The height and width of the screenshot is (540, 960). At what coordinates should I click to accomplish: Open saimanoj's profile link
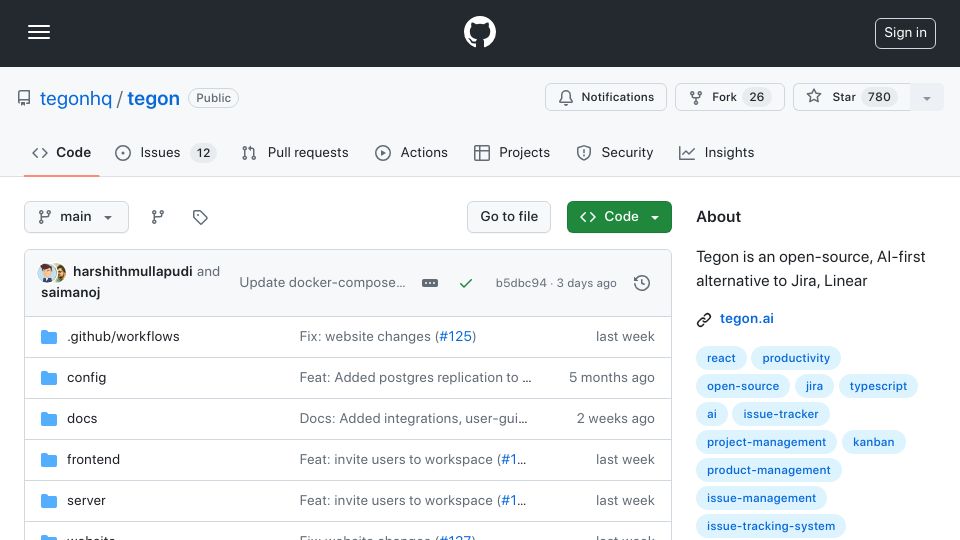[70, 292]
